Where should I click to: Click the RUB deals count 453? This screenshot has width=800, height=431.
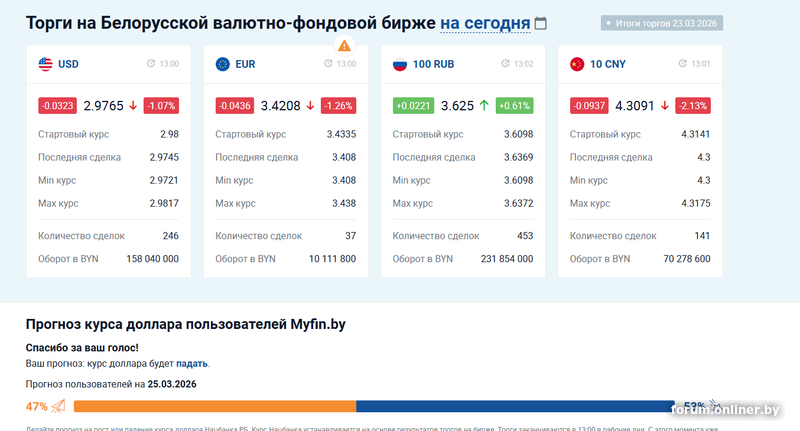pos(525,236)
